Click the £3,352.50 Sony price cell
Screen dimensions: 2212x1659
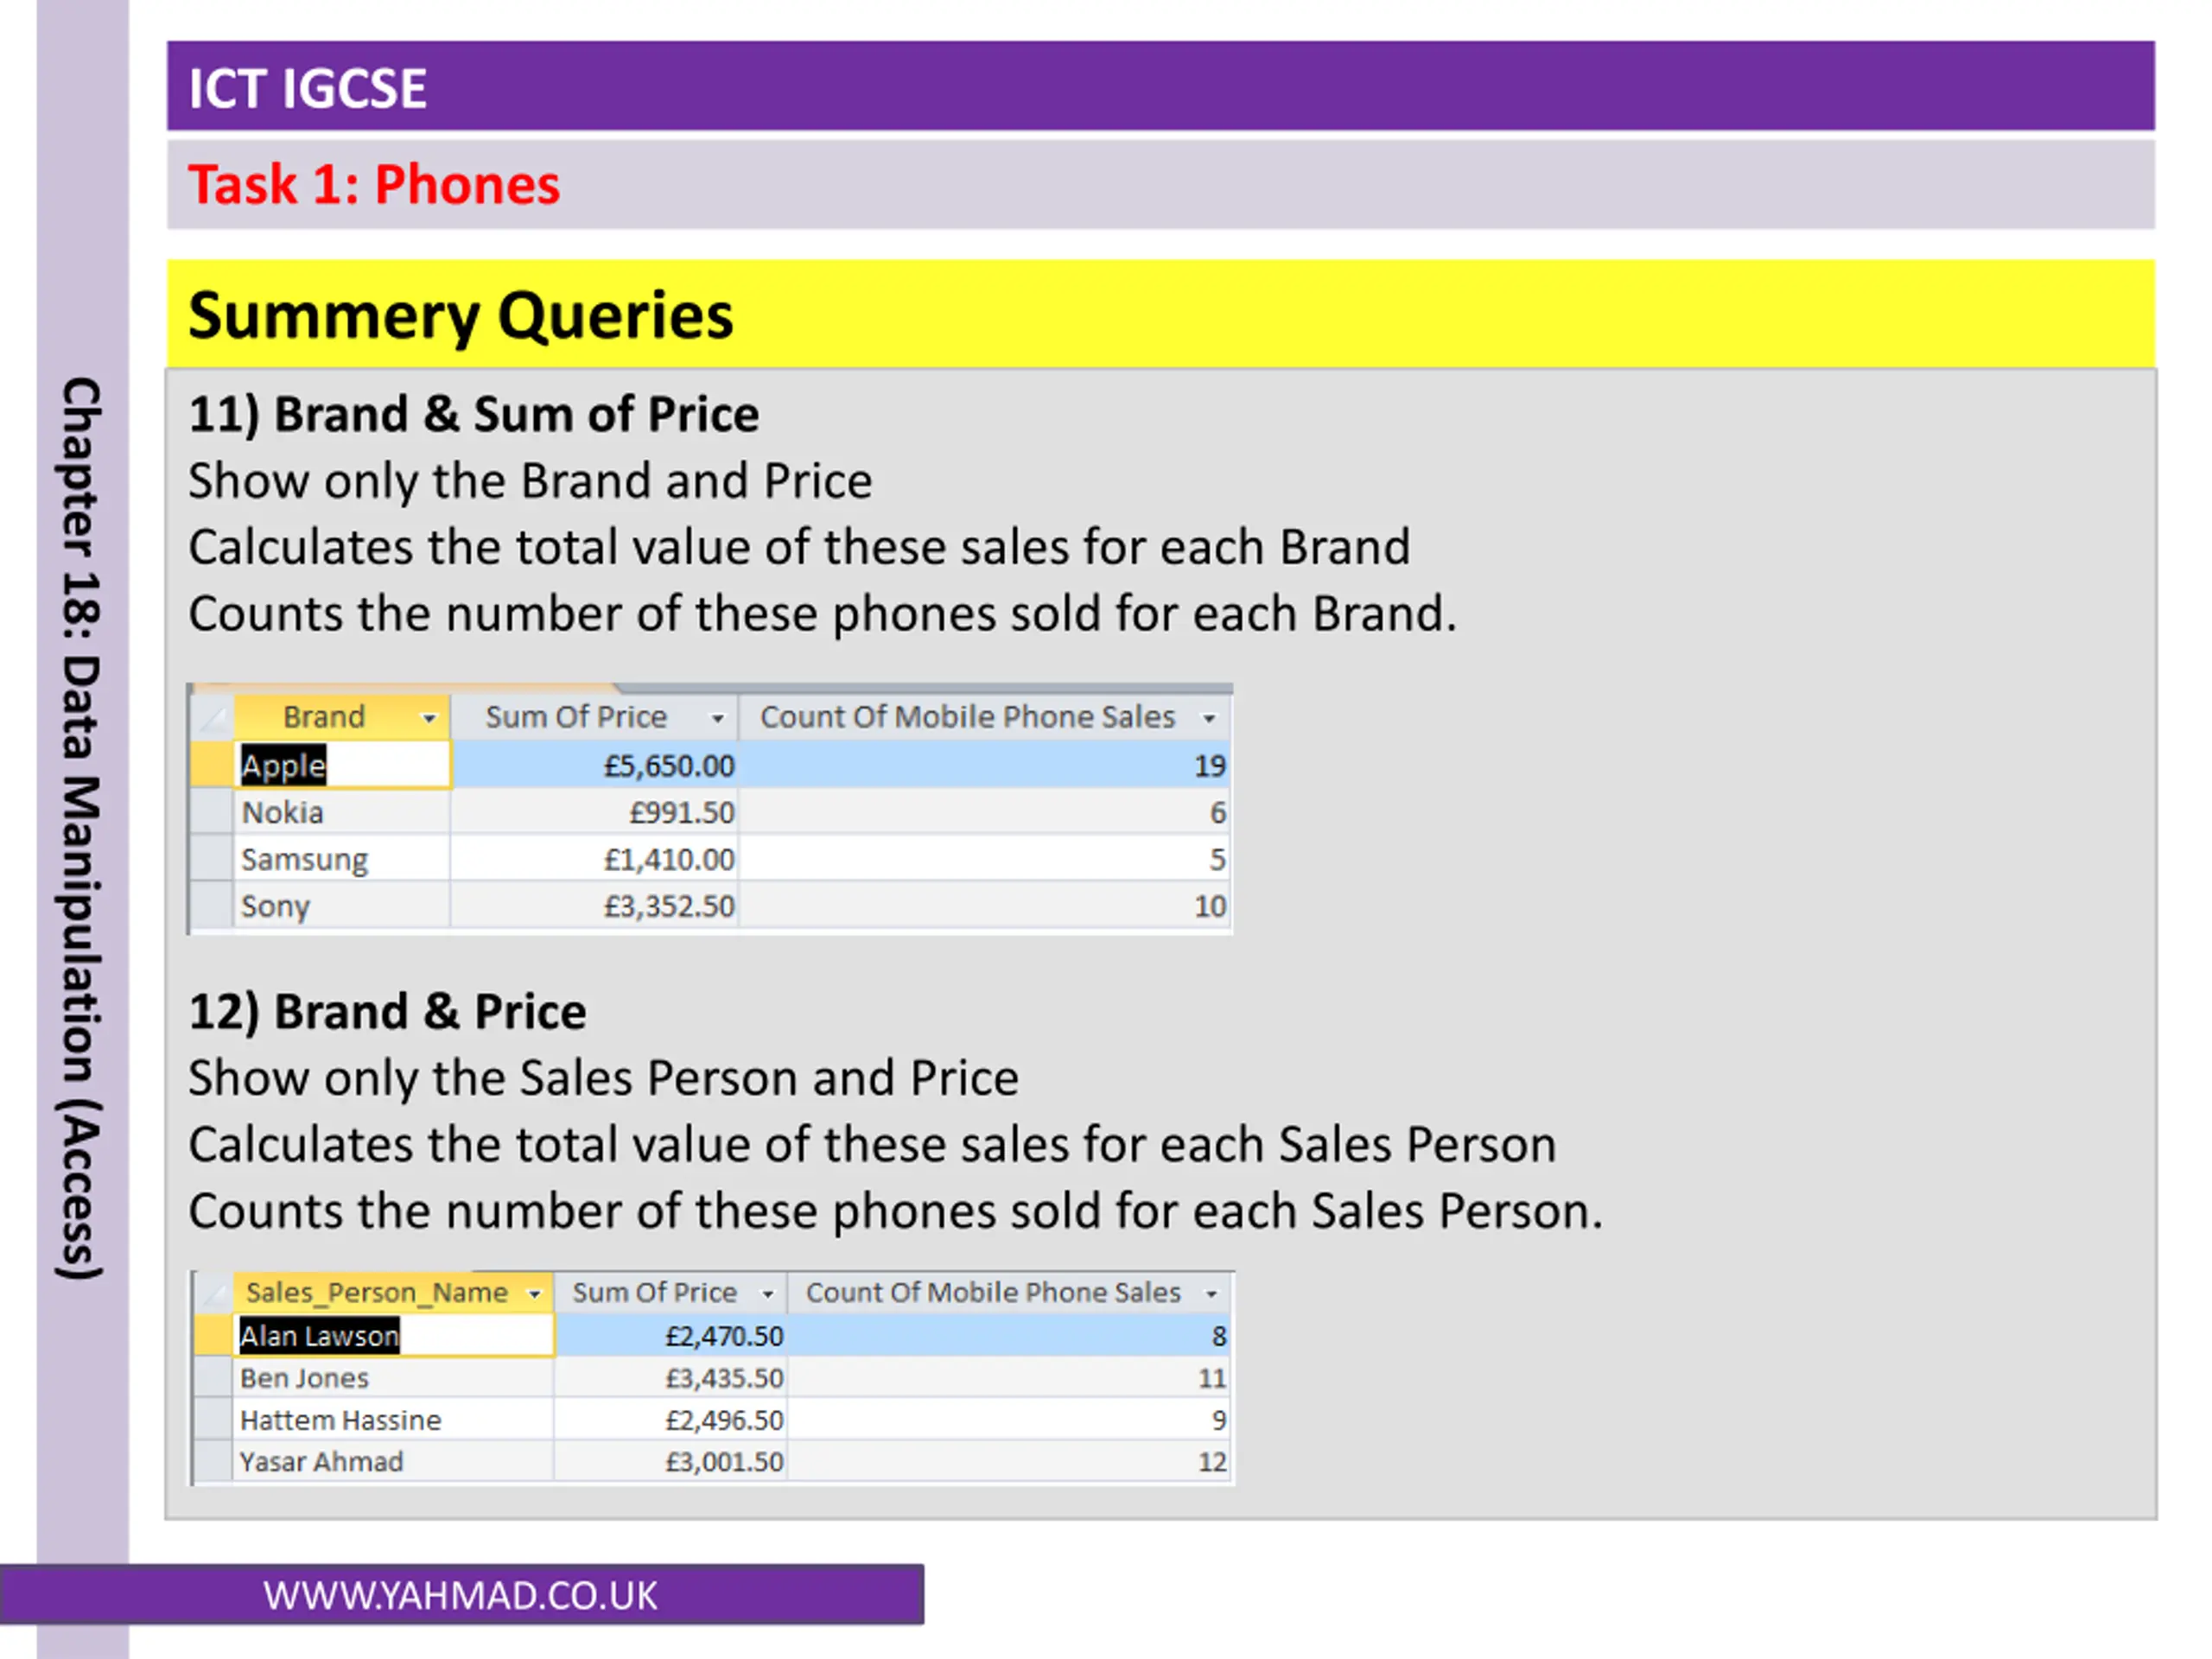click(x=594, y=906)
